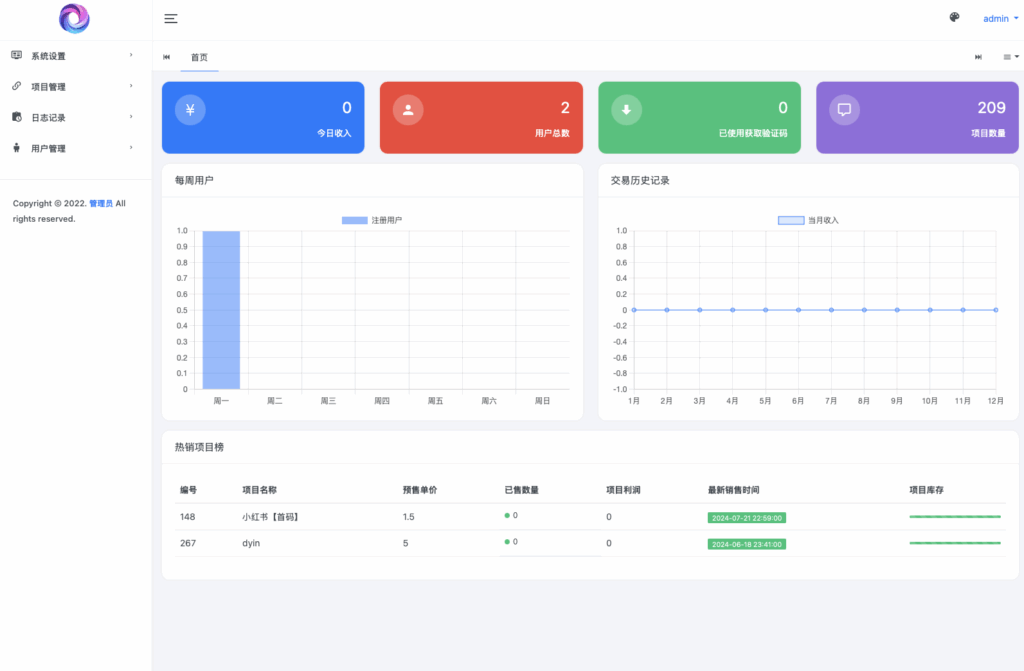
Task: Click the logo at top left
Action: 74,18
